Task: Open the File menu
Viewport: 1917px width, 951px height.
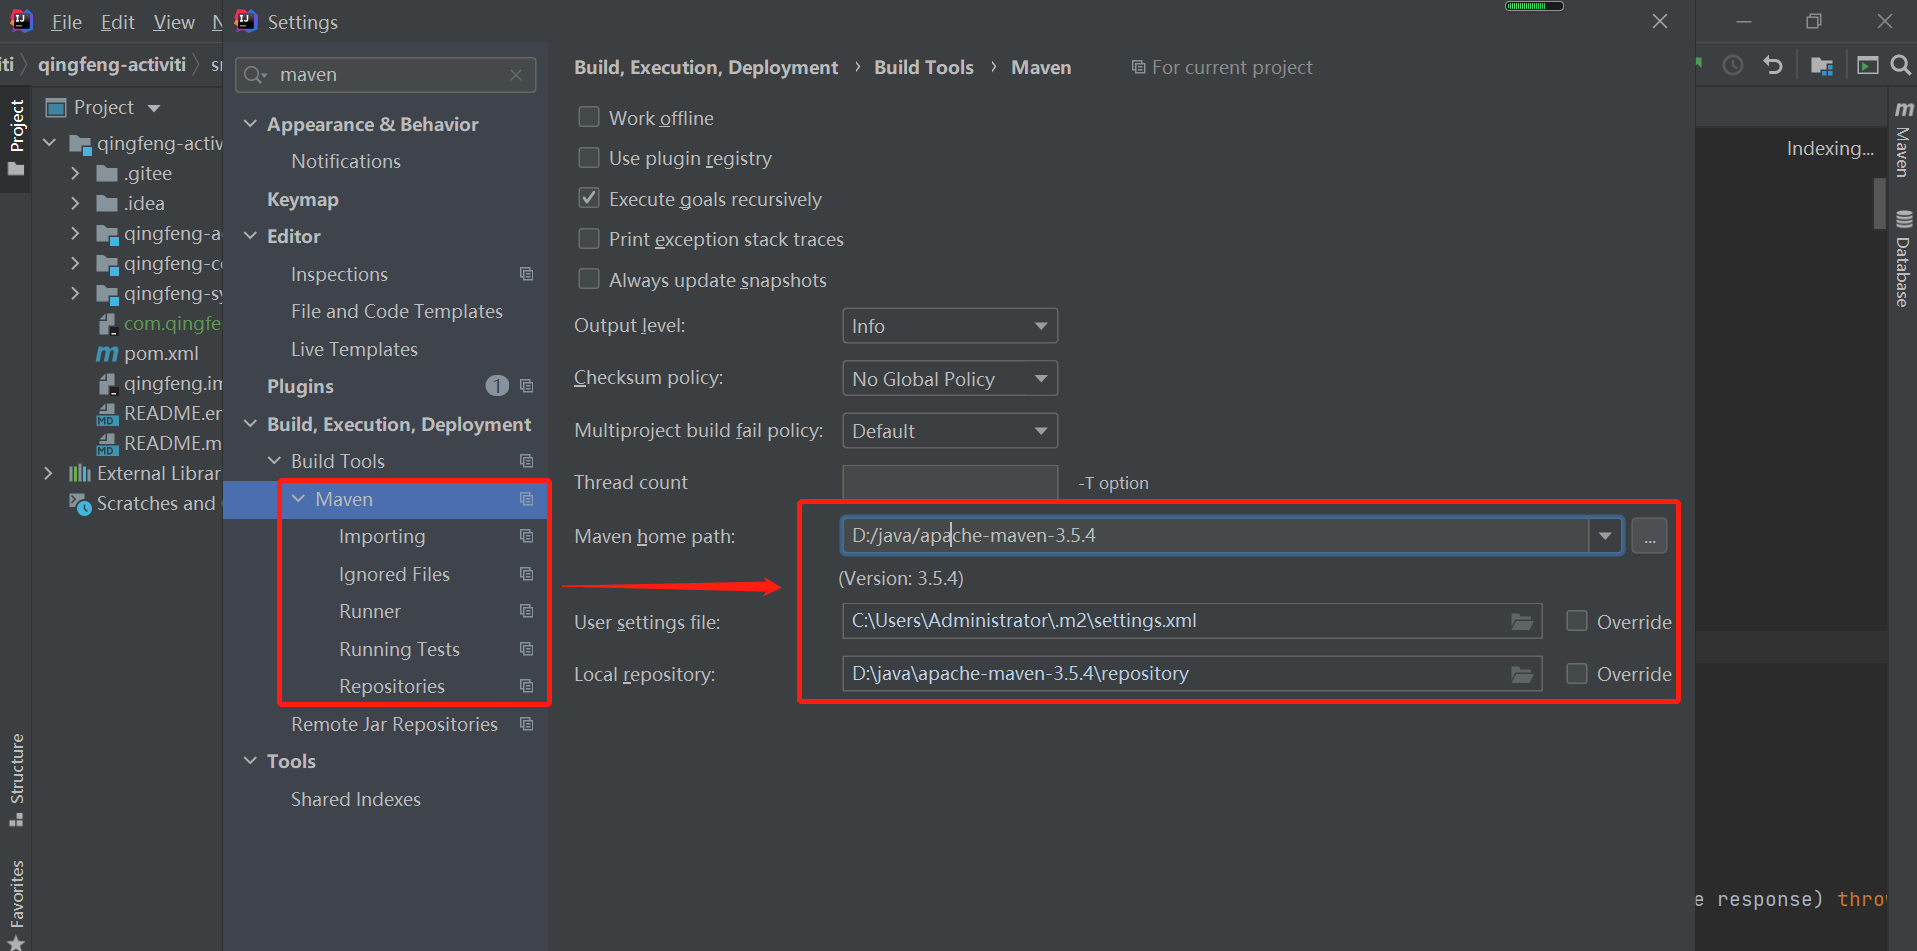Action: 66,22
